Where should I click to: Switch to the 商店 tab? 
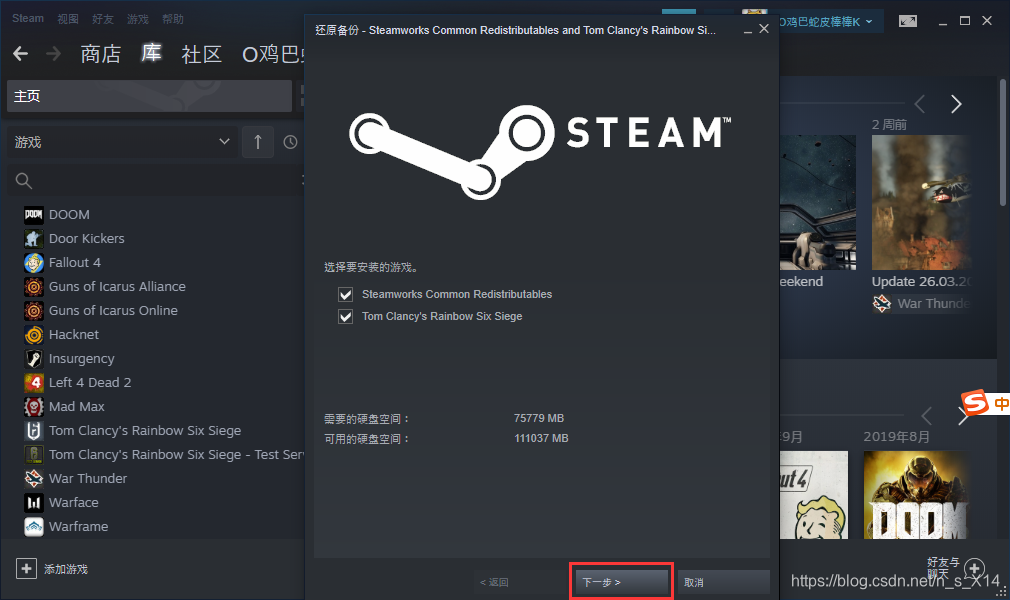pos(100,54)
